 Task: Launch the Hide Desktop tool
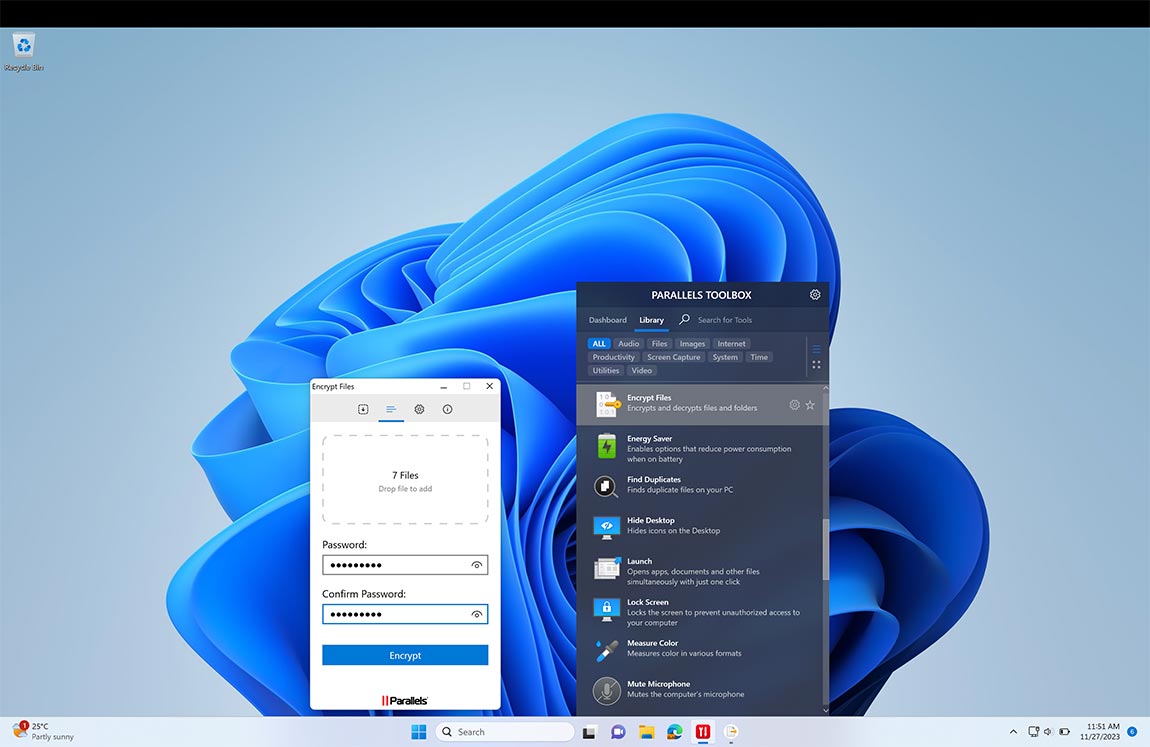tap(660, 525)
